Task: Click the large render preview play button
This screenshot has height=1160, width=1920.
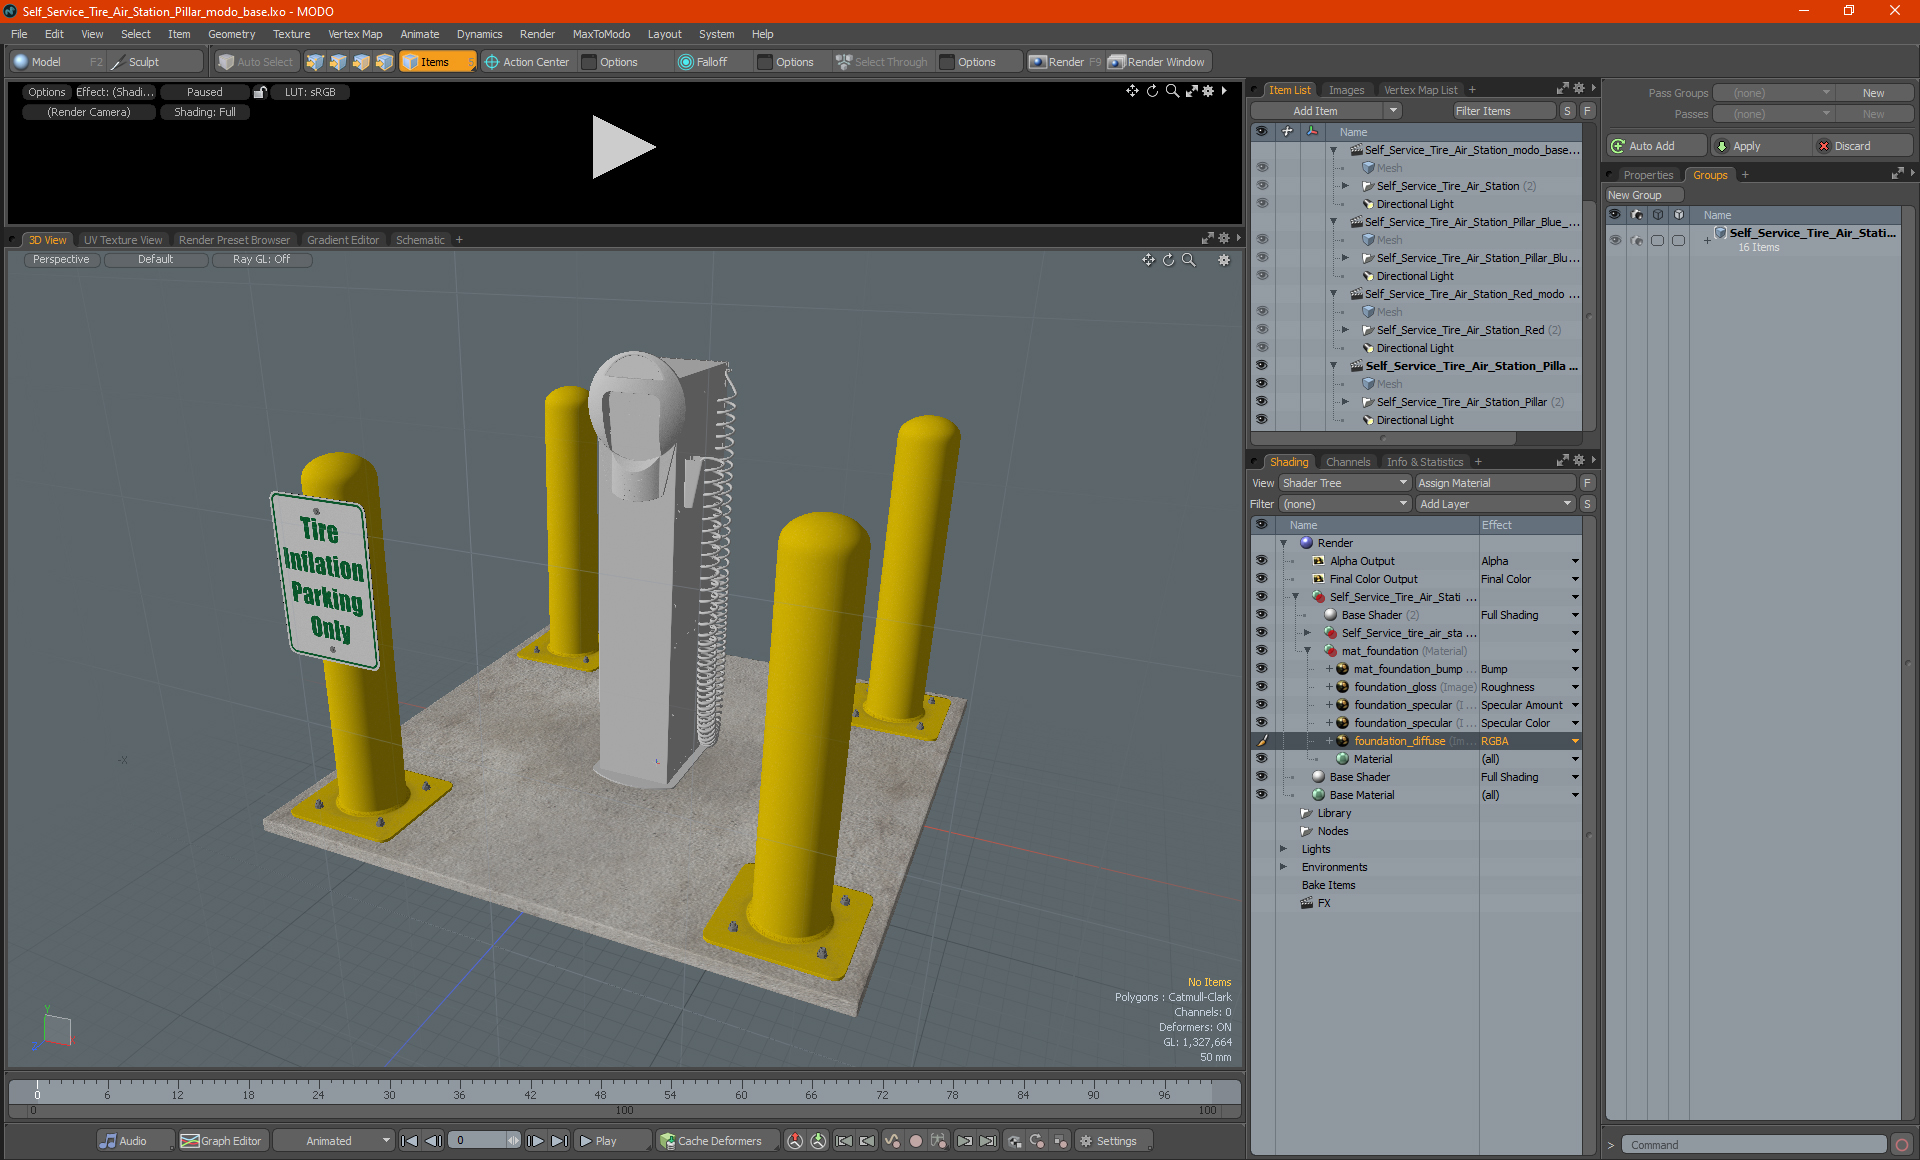Action: point(623,147)
